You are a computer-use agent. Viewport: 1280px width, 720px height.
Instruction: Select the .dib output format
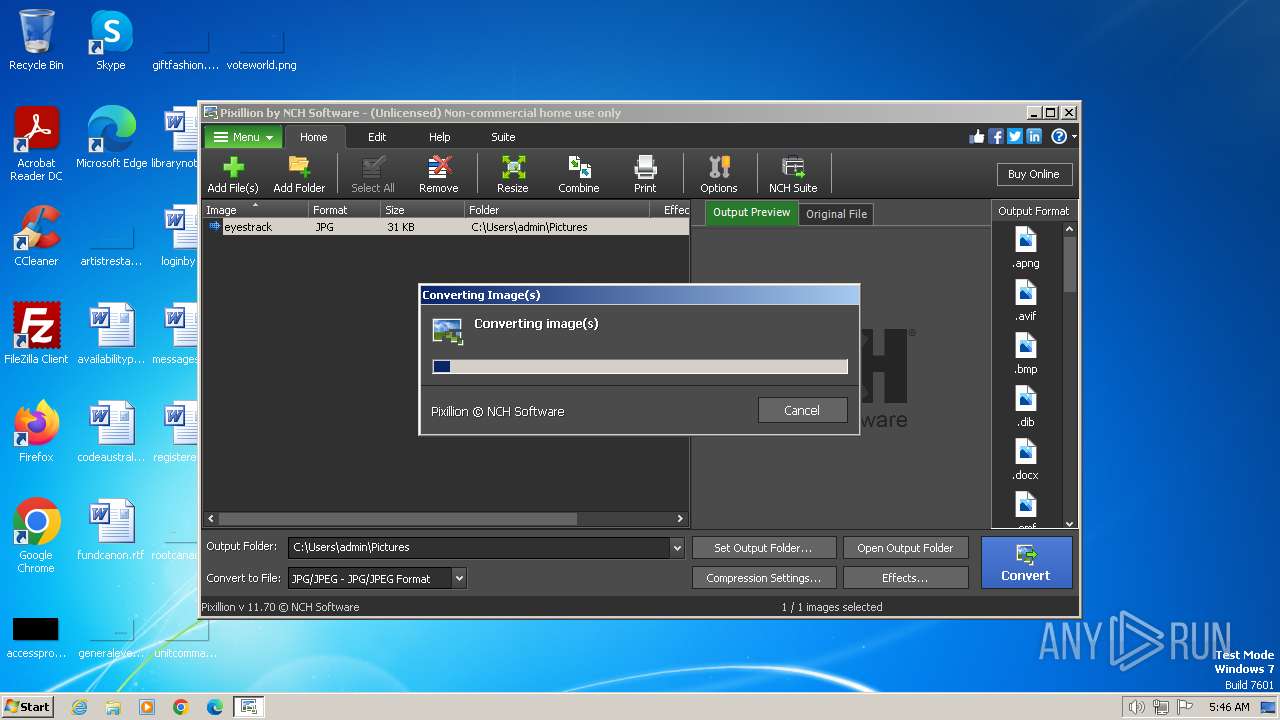[1026, 407]
